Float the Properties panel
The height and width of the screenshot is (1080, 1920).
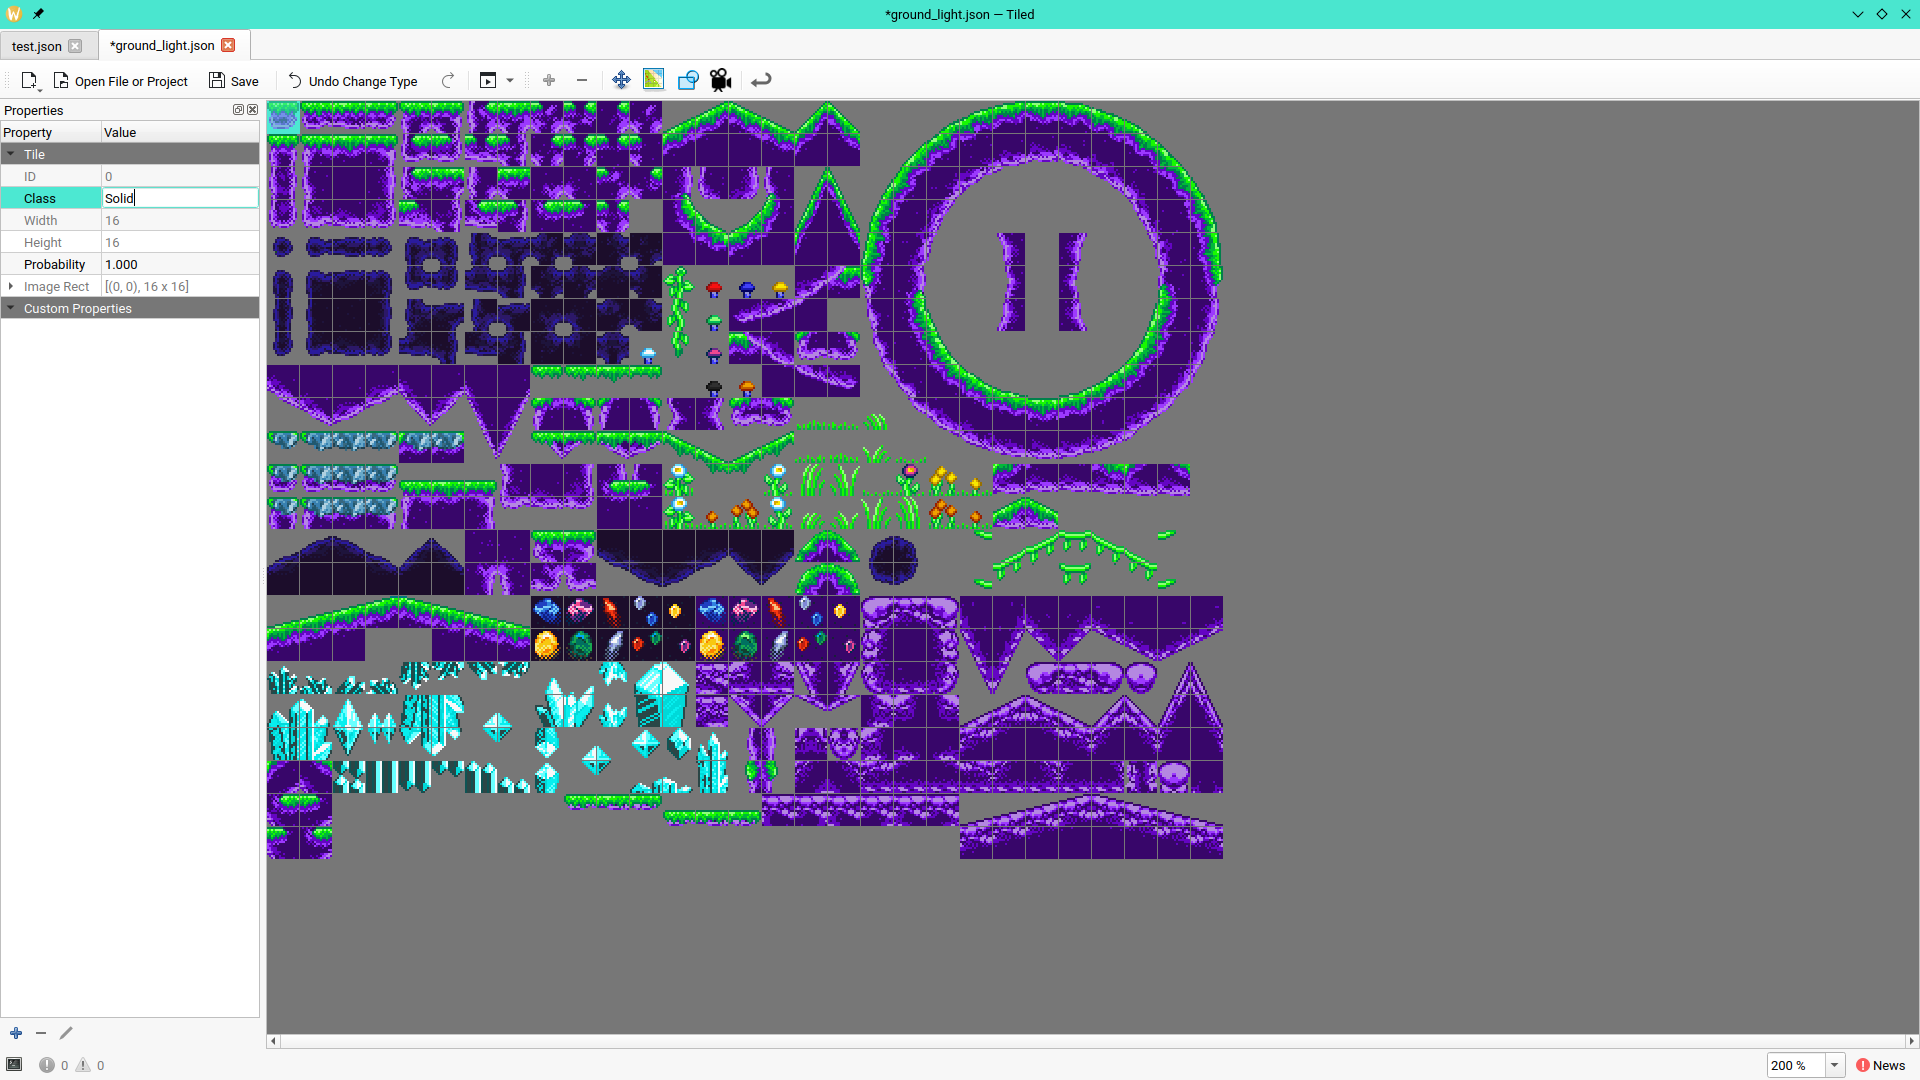[238, 110]
